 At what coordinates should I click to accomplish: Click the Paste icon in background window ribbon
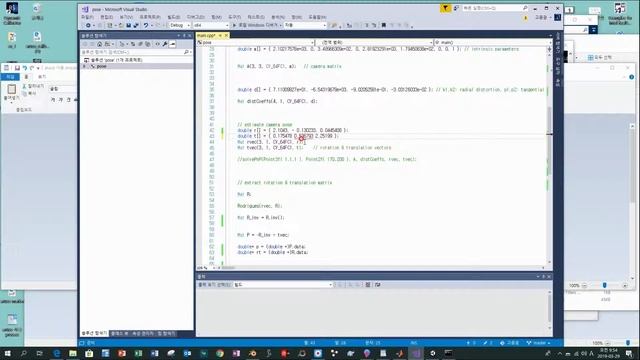point(11,89)
